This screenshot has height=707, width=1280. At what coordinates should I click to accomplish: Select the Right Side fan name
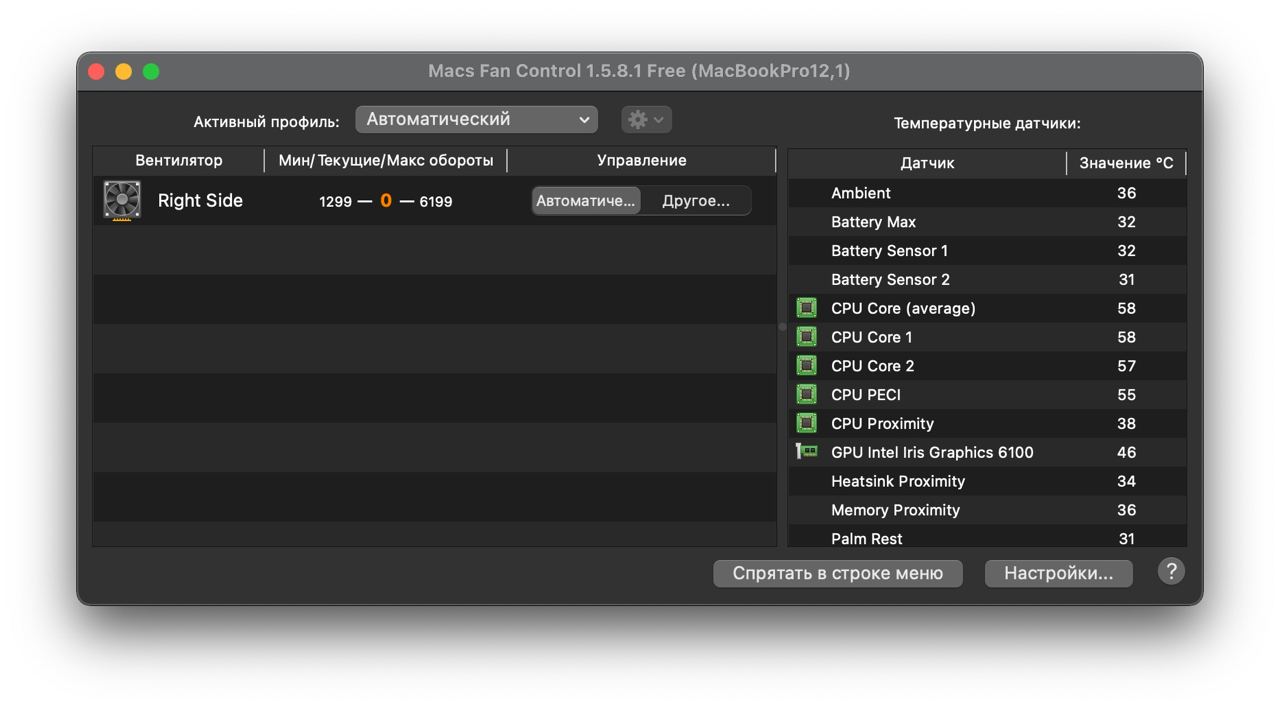[x=200, y=200]
